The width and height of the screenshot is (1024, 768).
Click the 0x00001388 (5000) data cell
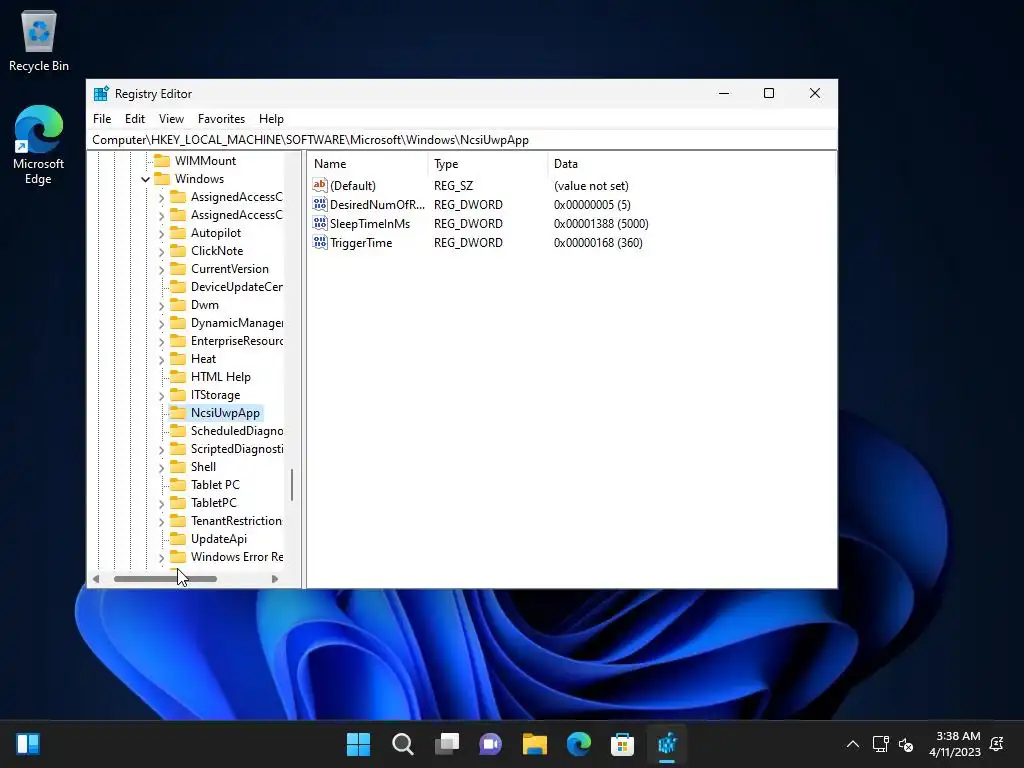click(x=601, y=223)
